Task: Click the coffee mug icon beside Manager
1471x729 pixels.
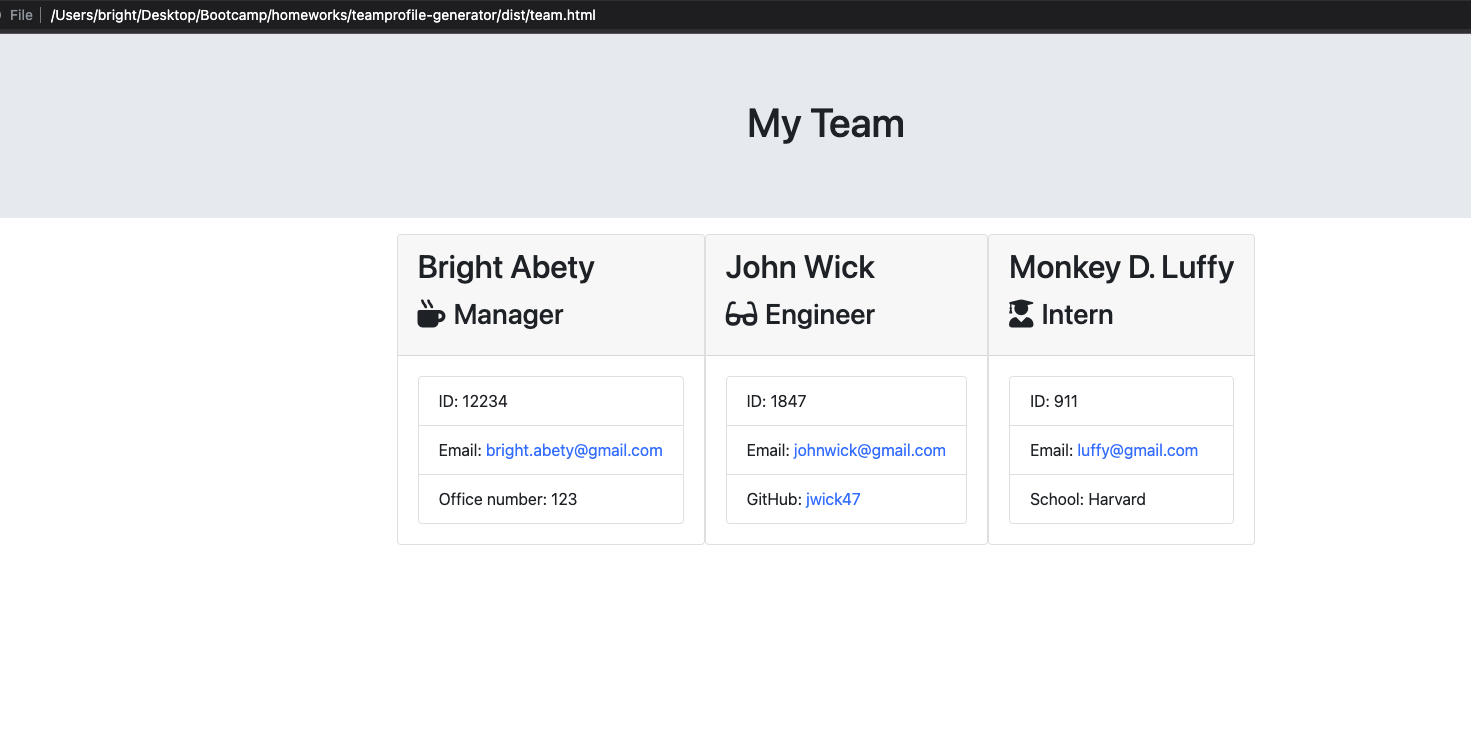Action: coord(431,314)
